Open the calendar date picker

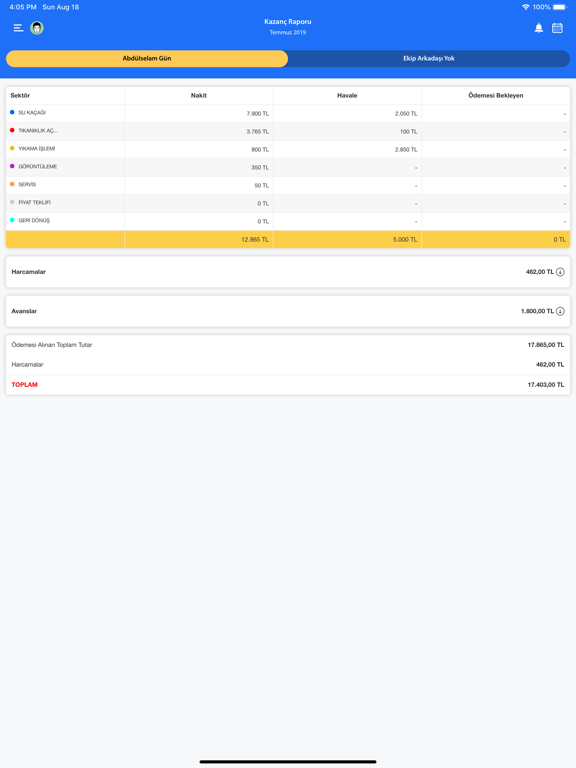(x=557, y=28)
